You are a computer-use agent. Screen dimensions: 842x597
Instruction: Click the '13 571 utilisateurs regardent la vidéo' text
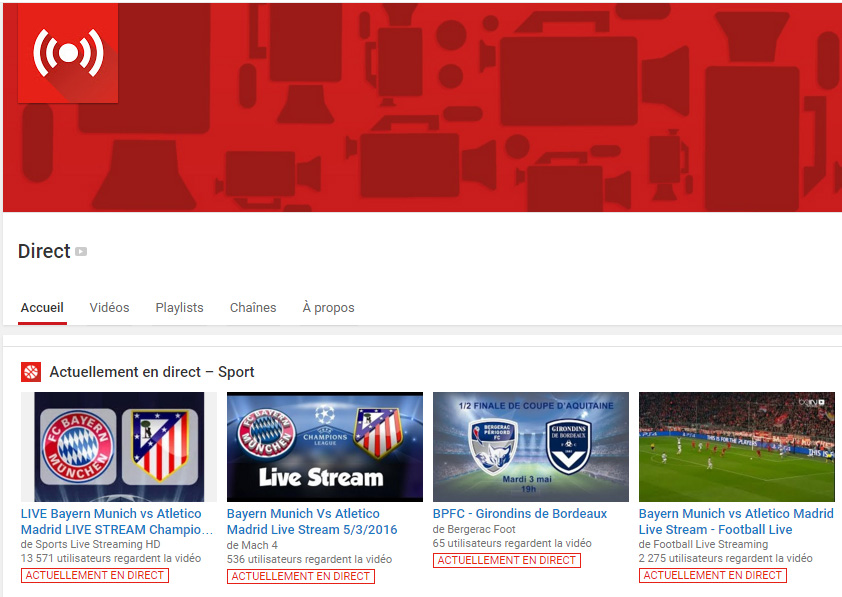(111, 558)
